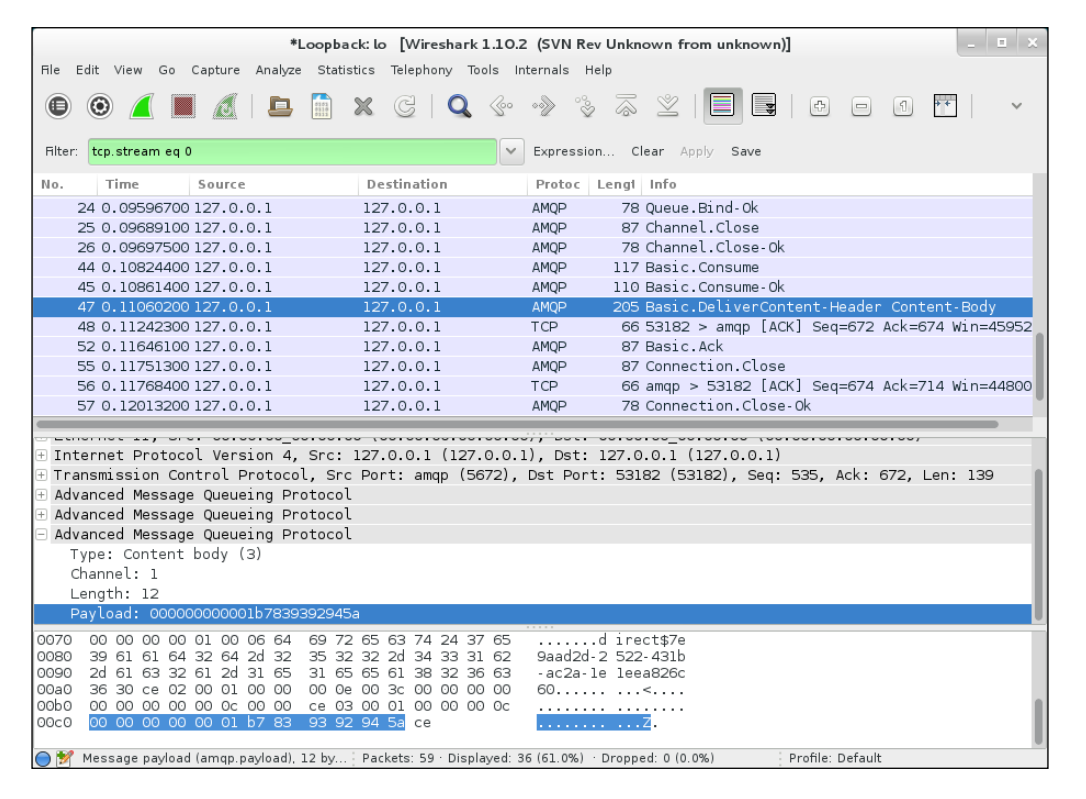
Task: Open the Statistics menu
Action: (x=346, y=70)
